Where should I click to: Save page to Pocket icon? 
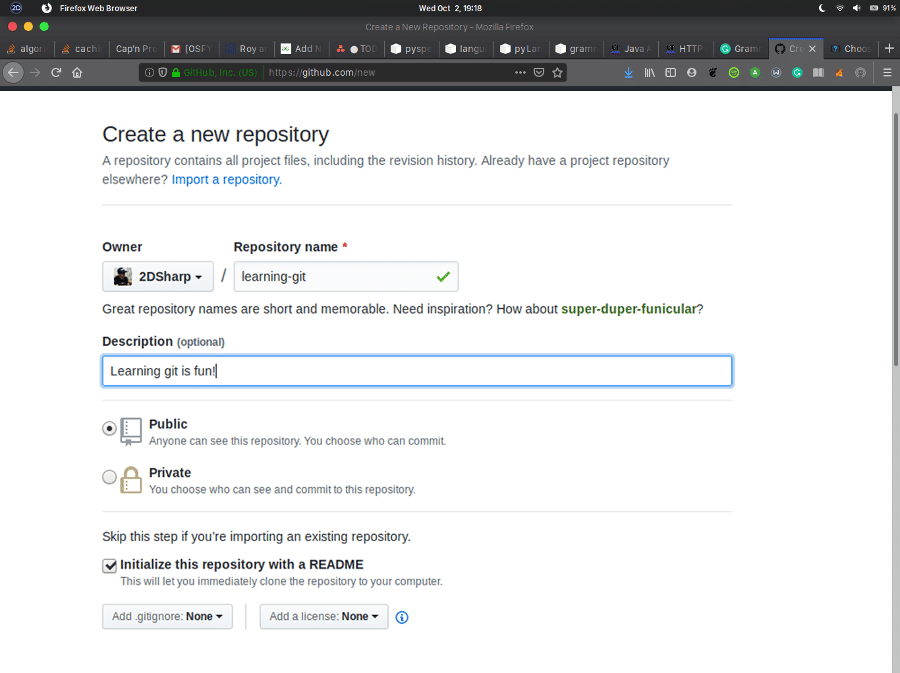pos(539,72)
